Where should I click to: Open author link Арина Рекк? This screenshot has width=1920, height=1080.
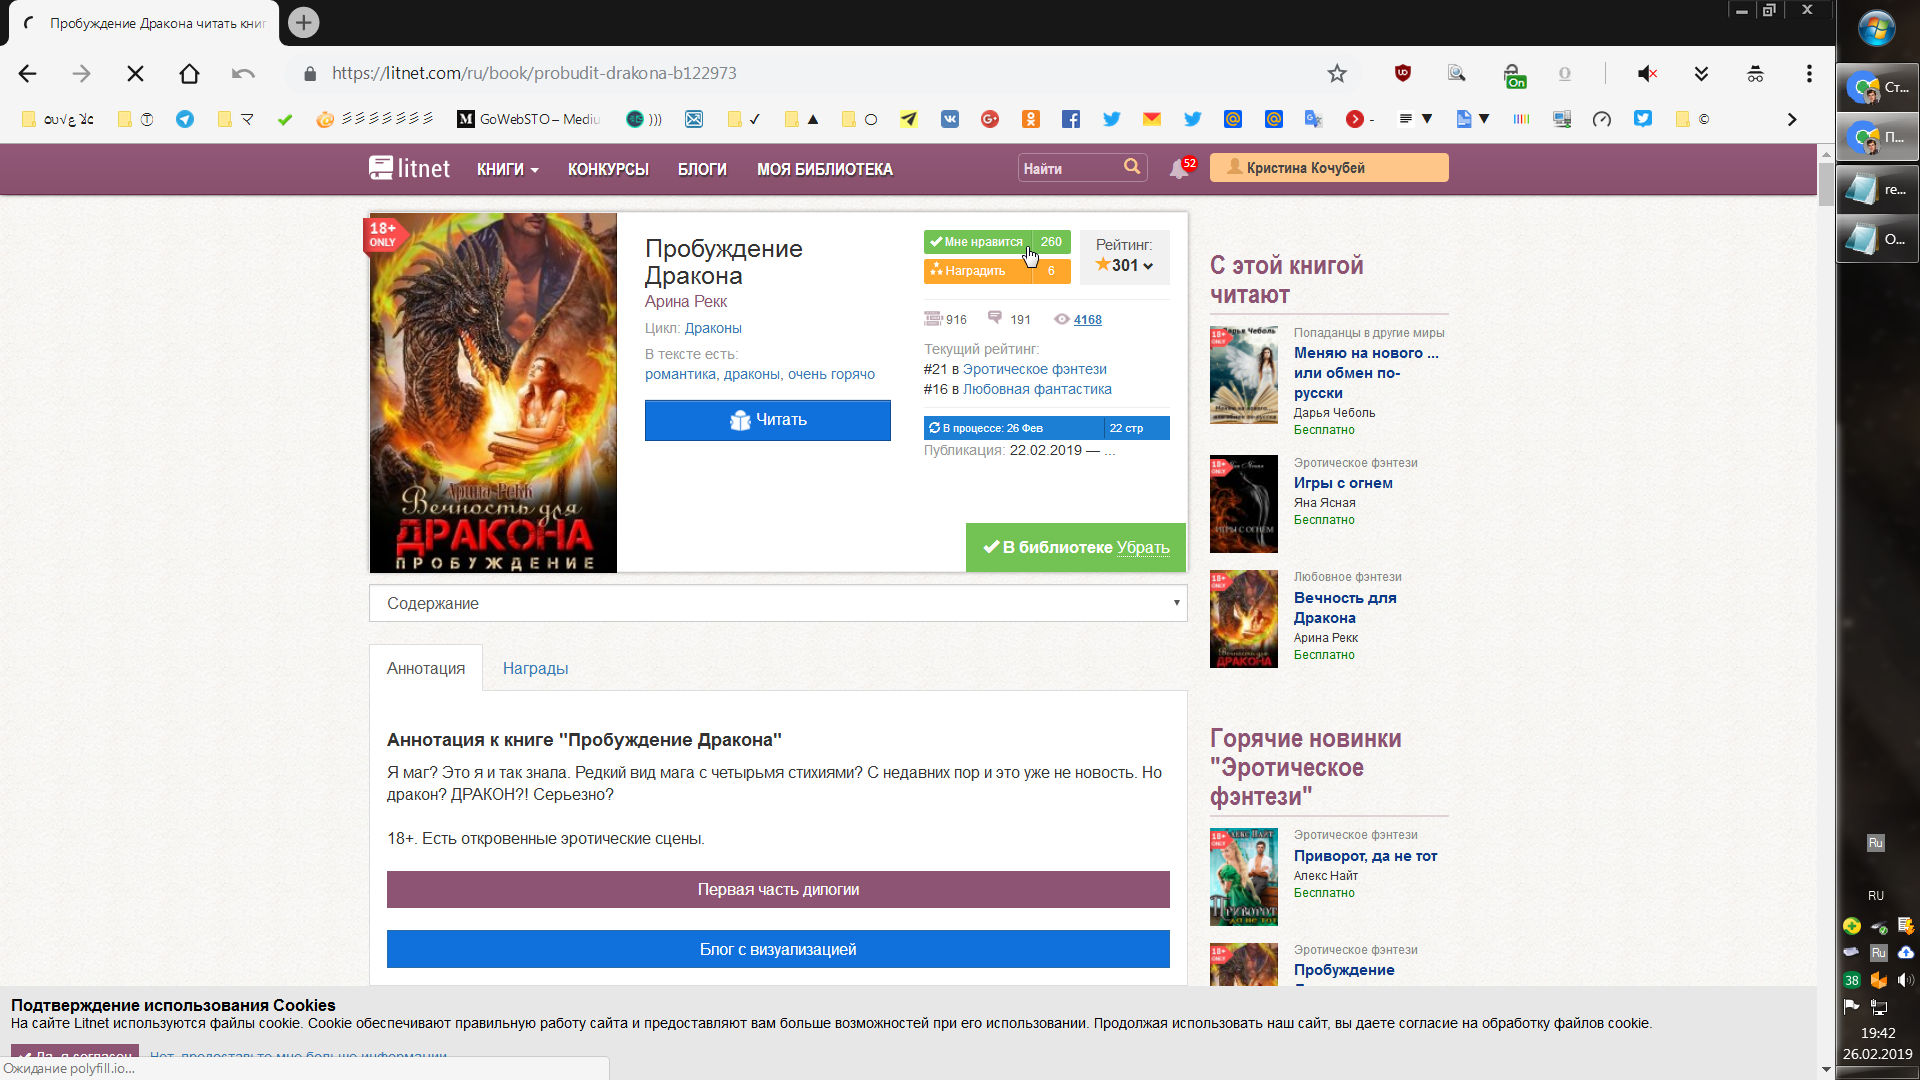[686, 301]
